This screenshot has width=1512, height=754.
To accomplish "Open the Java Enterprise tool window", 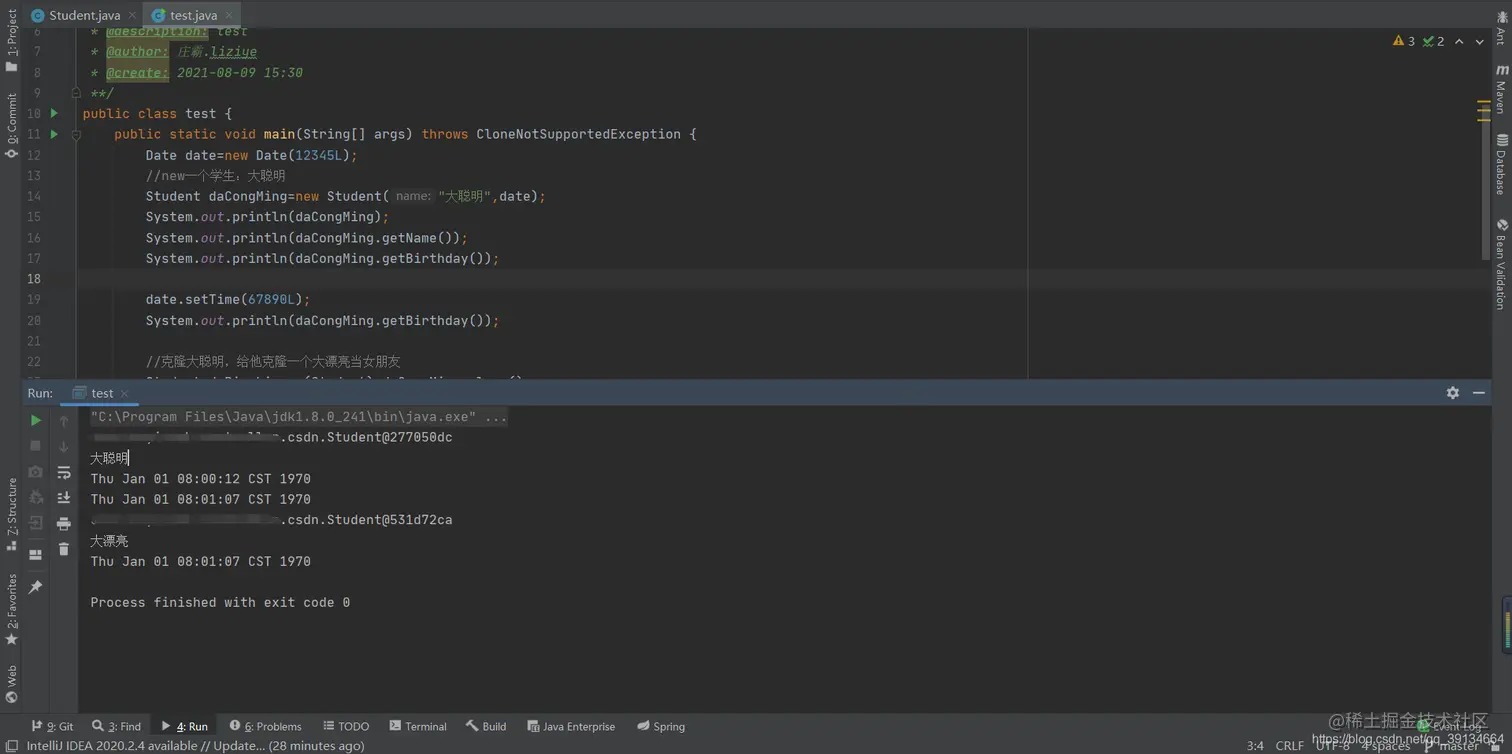I will point(571,726).
